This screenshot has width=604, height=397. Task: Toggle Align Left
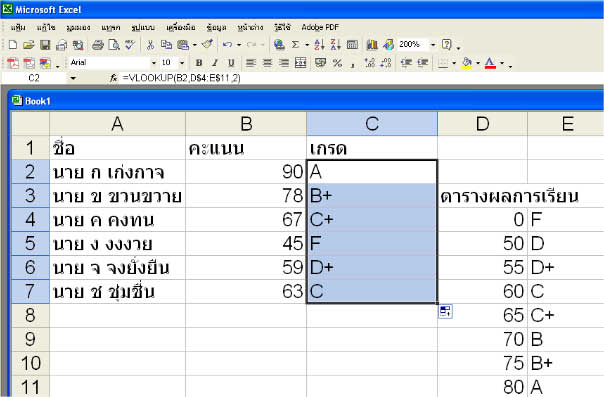tap(251, 63)
